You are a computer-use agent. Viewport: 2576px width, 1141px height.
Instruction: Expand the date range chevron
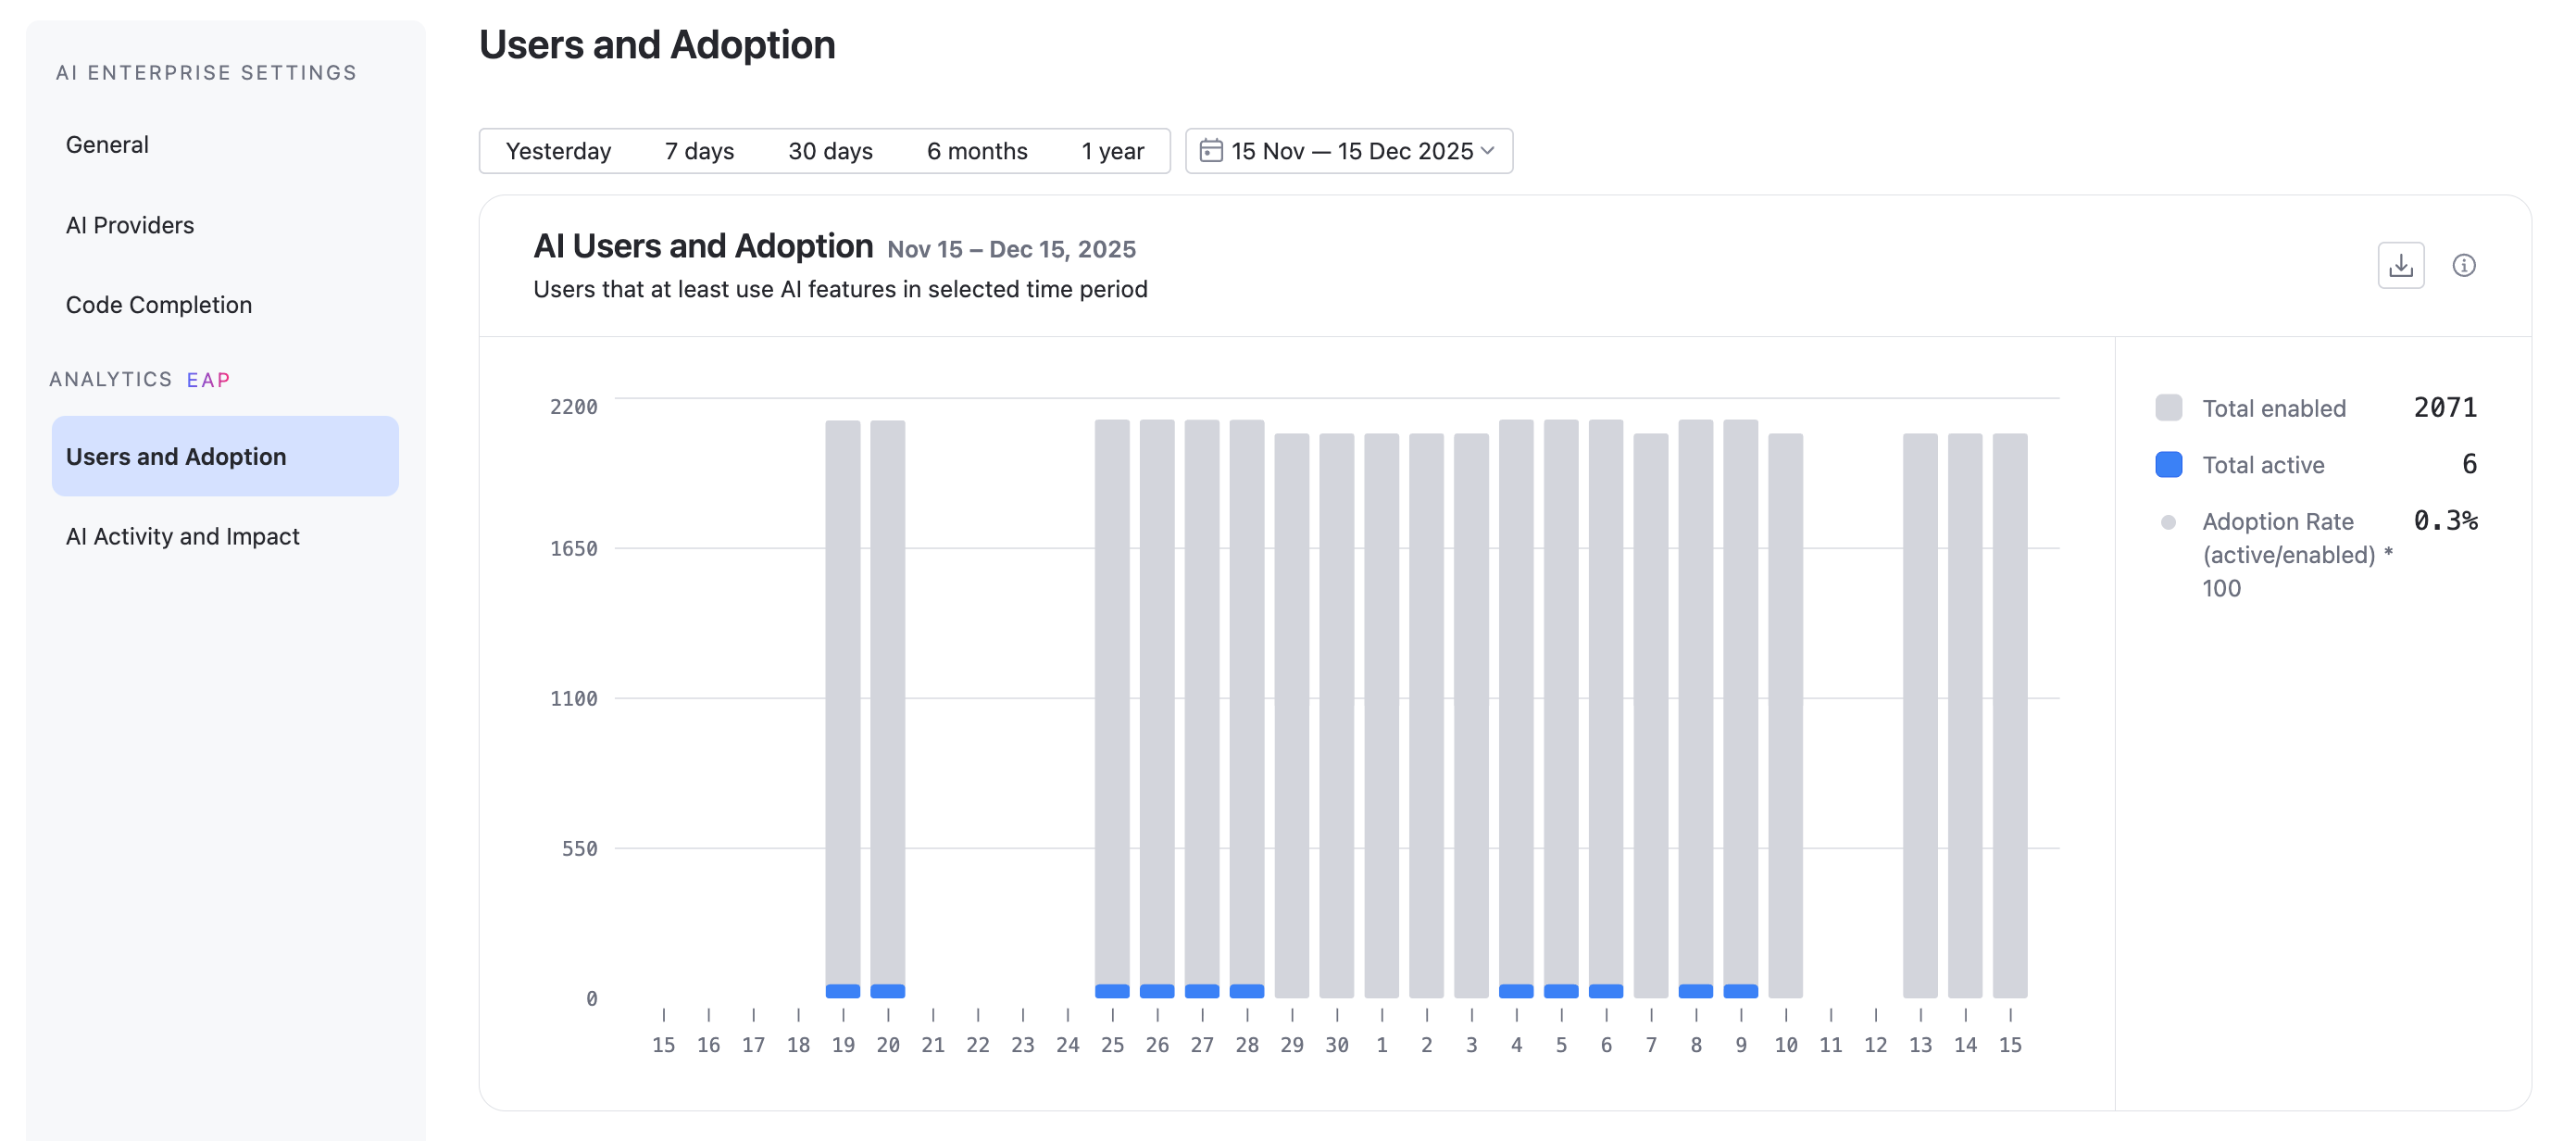1488,151
